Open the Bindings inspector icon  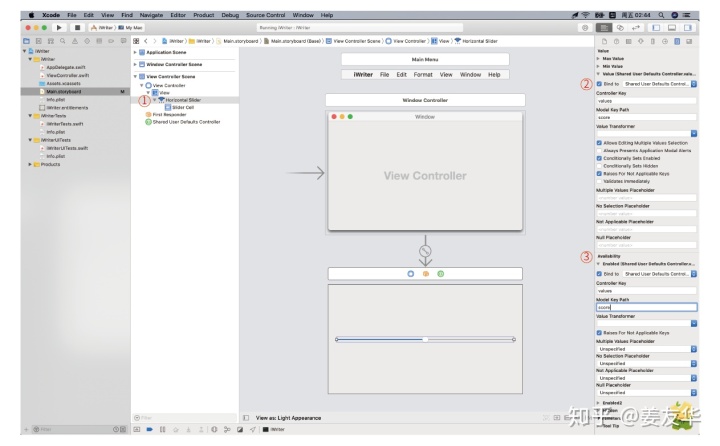677,41
